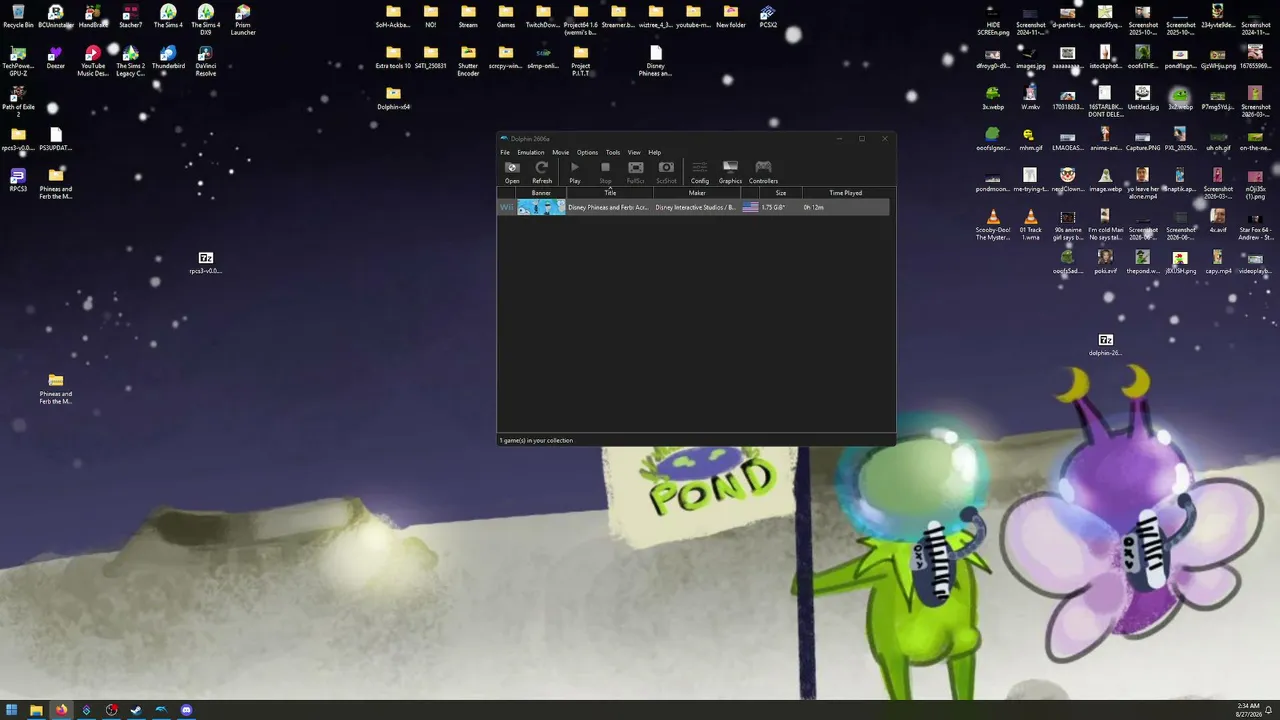This screenshot has width=1280, height=720.
Task: Open the Windows Start menu
Action: pyautogui.click(x=12, y=710)
